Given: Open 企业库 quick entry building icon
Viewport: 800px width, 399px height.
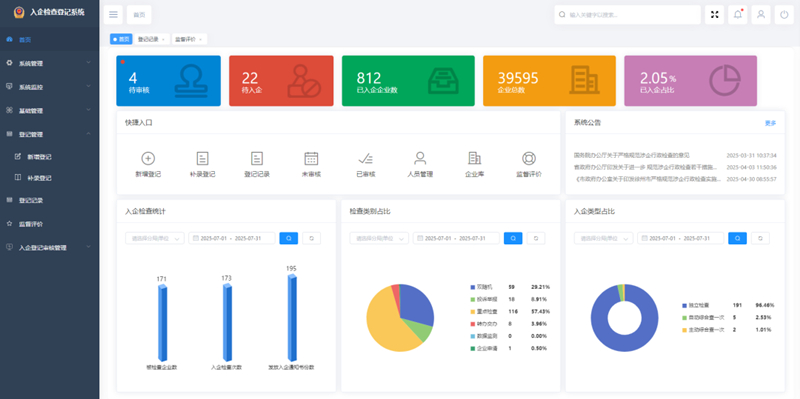Looking at the screenshot, I should tap(474, 159).
